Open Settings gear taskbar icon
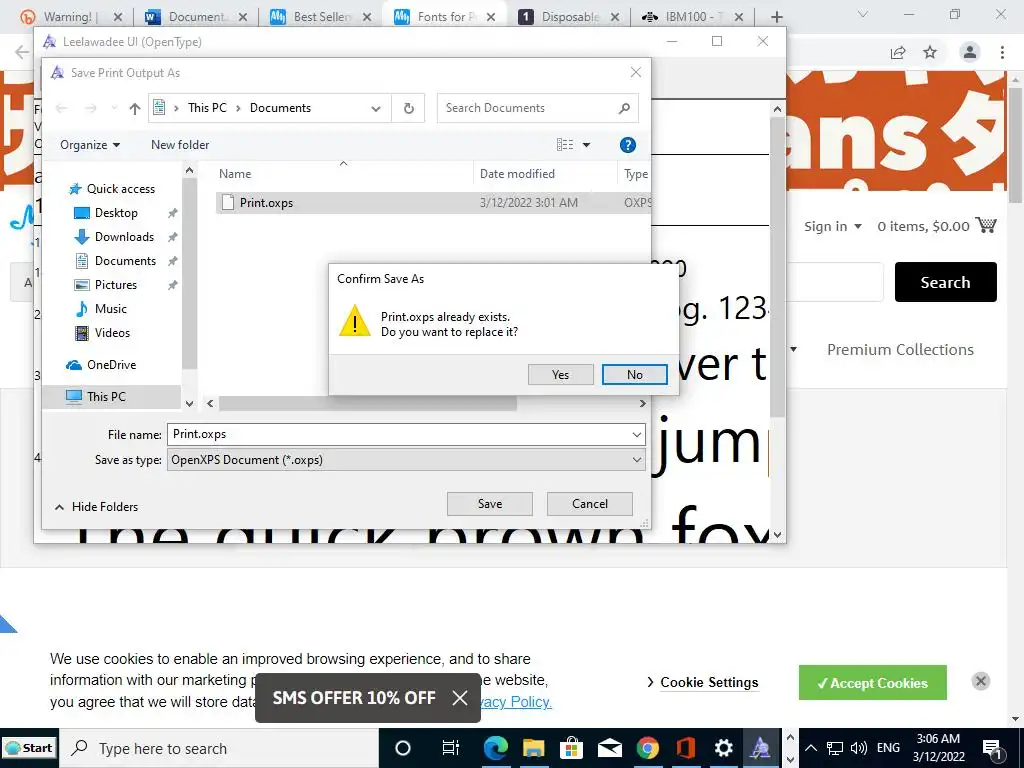Viewport: 1024px width, 768px height. click(x=723, y=748)
